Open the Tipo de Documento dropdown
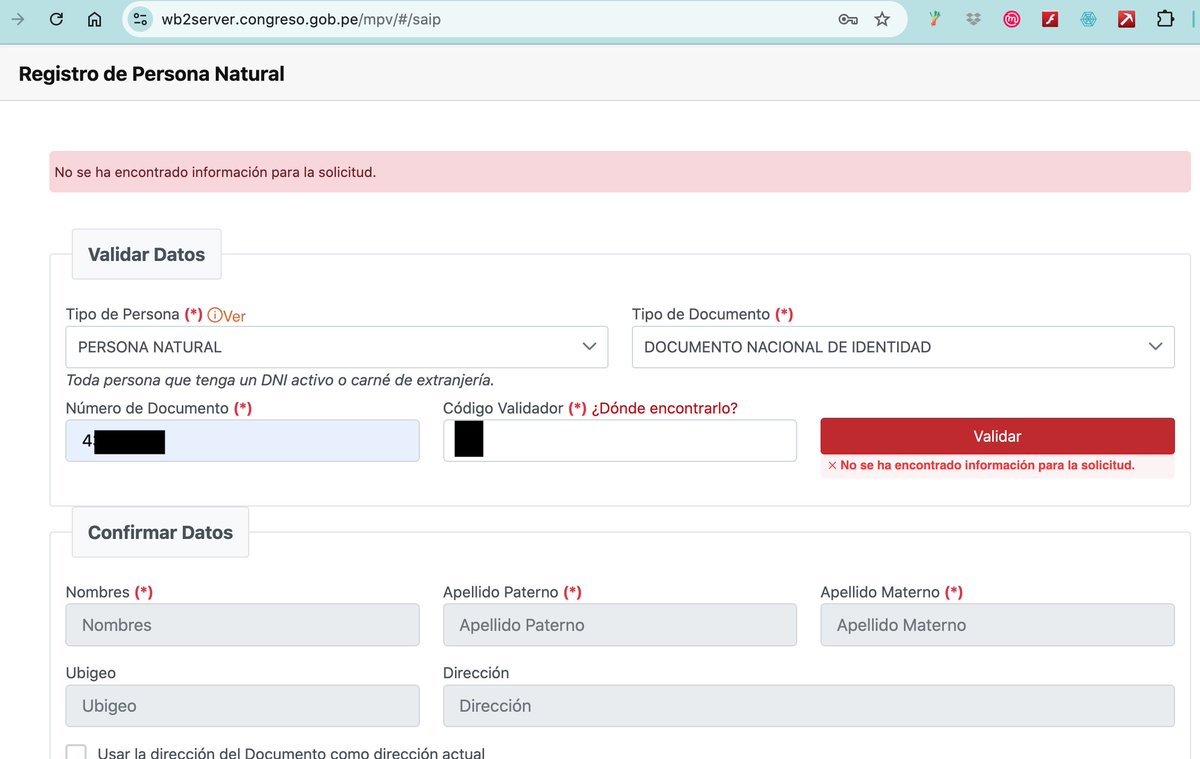Screen dimensions: 1200x759 coord(903,347)
